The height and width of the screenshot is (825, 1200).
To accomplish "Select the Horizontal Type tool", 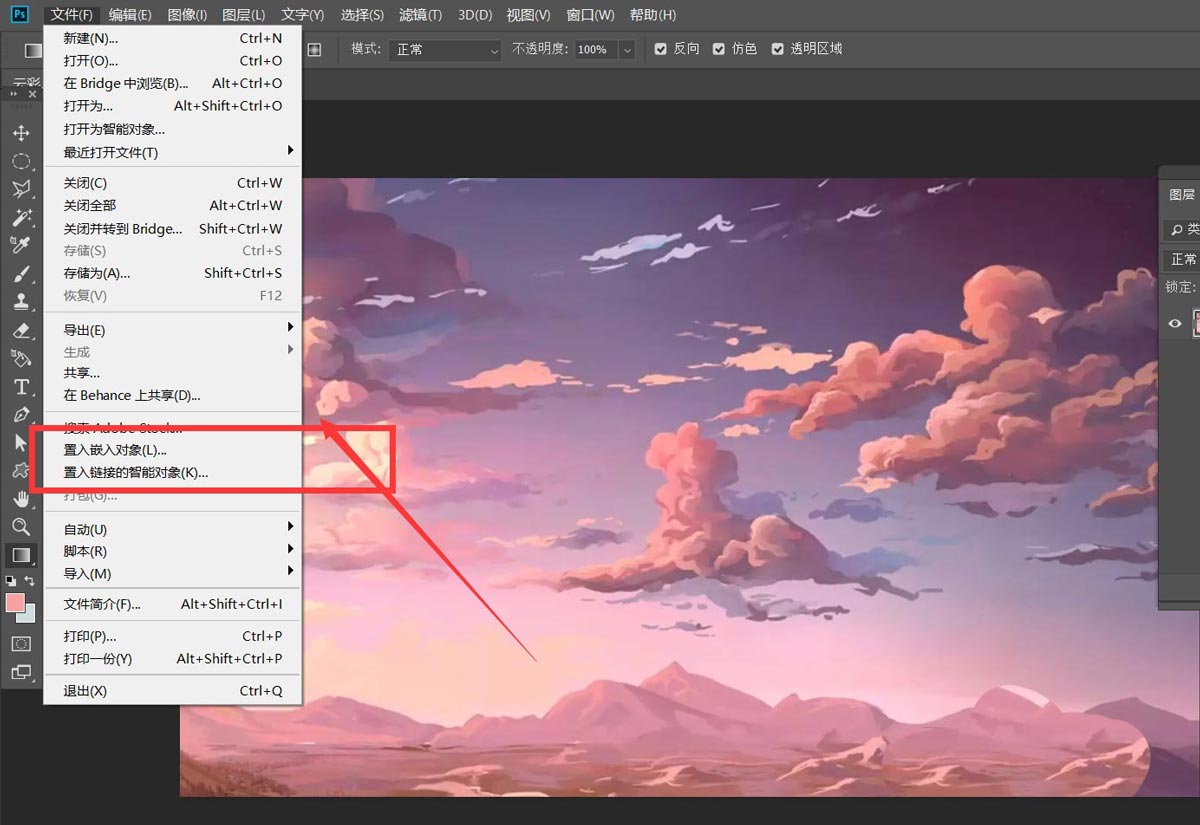I will (21, 386).
